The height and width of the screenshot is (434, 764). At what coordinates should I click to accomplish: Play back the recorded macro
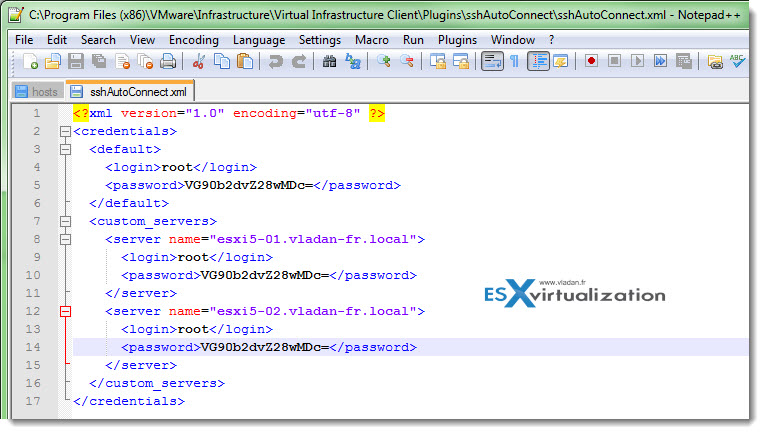(x=637, y=61)
